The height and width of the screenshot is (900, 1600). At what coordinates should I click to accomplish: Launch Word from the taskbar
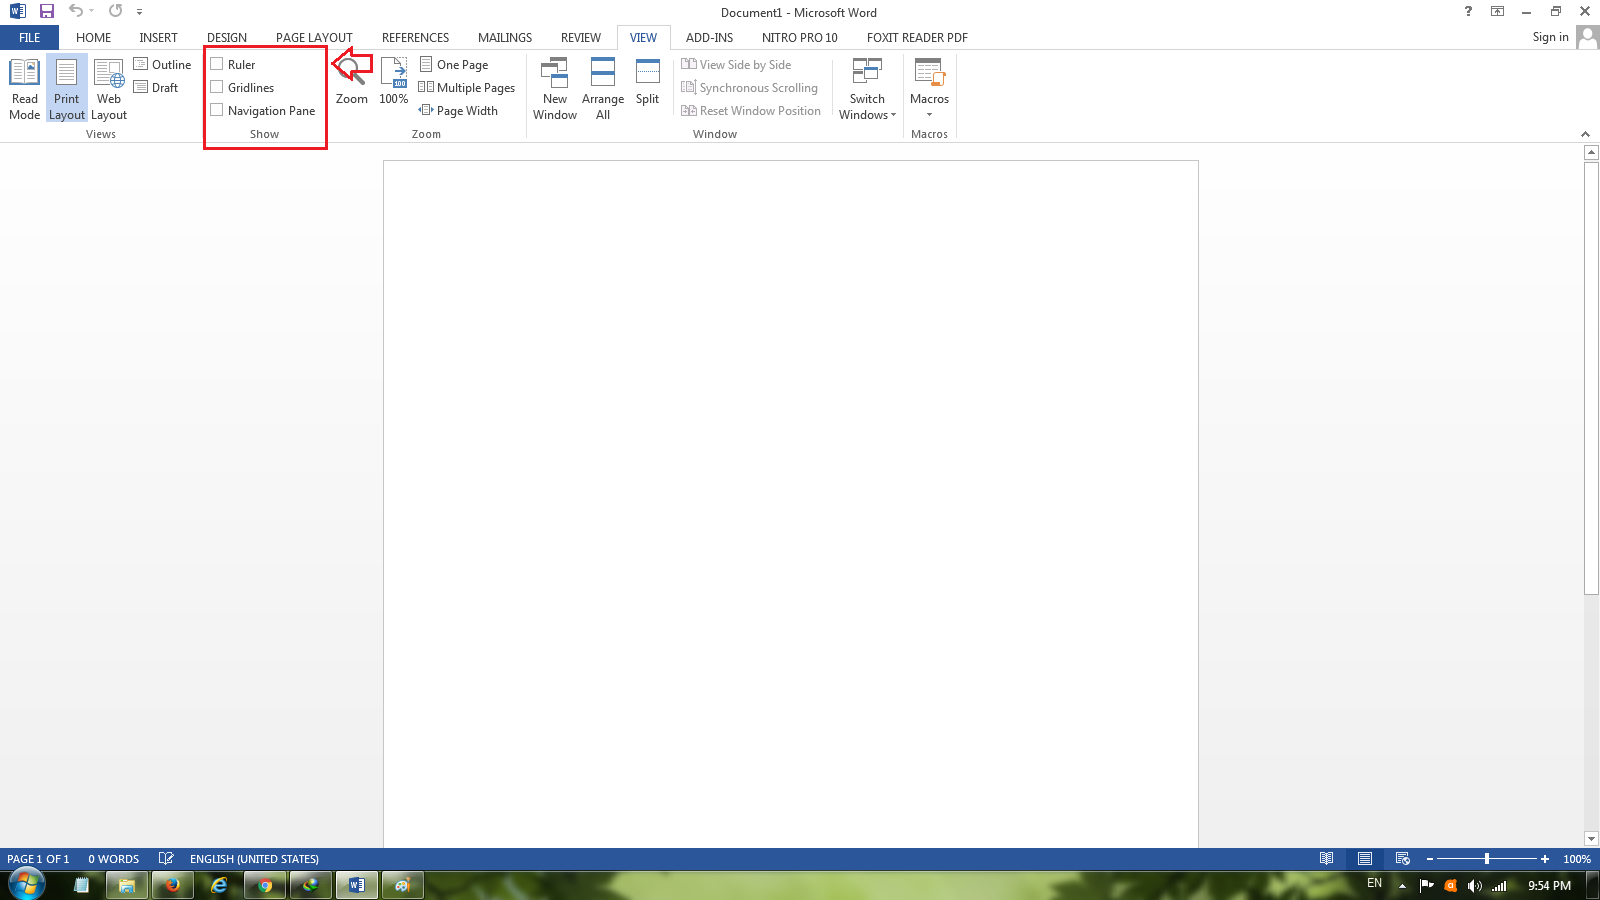click(x=356, y=885)
